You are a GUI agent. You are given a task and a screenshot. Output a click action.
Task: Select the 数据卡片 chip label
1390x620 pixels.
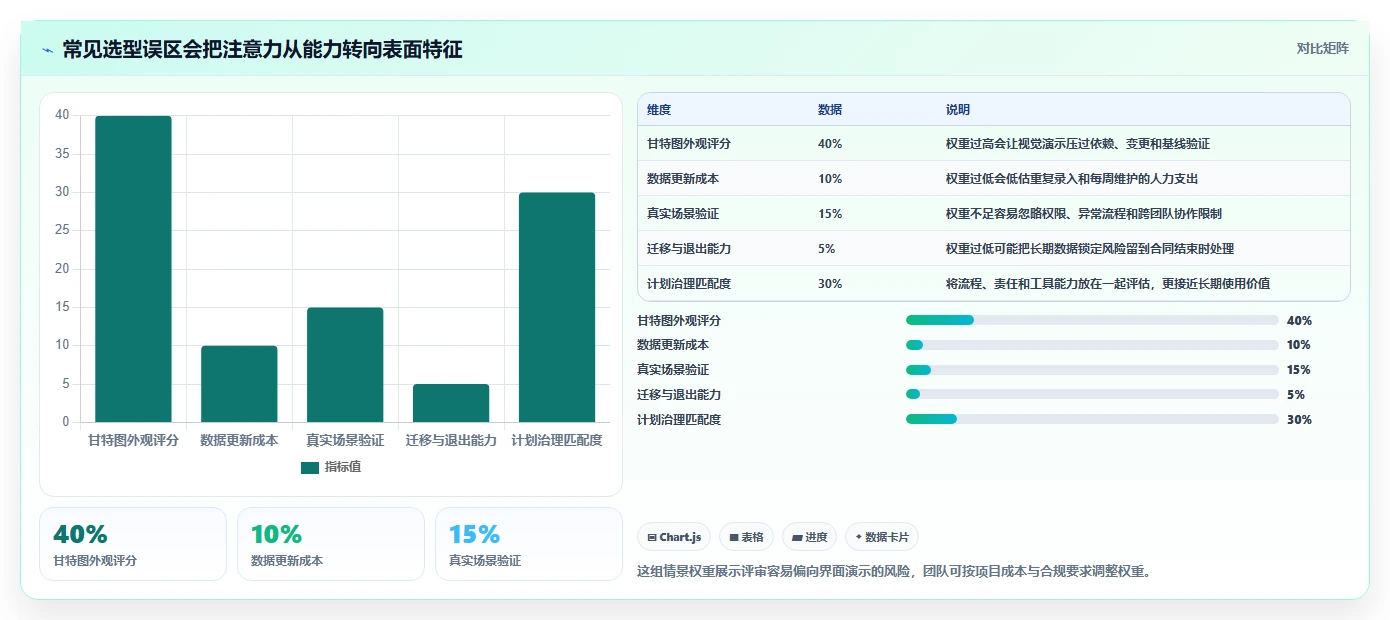887,537
